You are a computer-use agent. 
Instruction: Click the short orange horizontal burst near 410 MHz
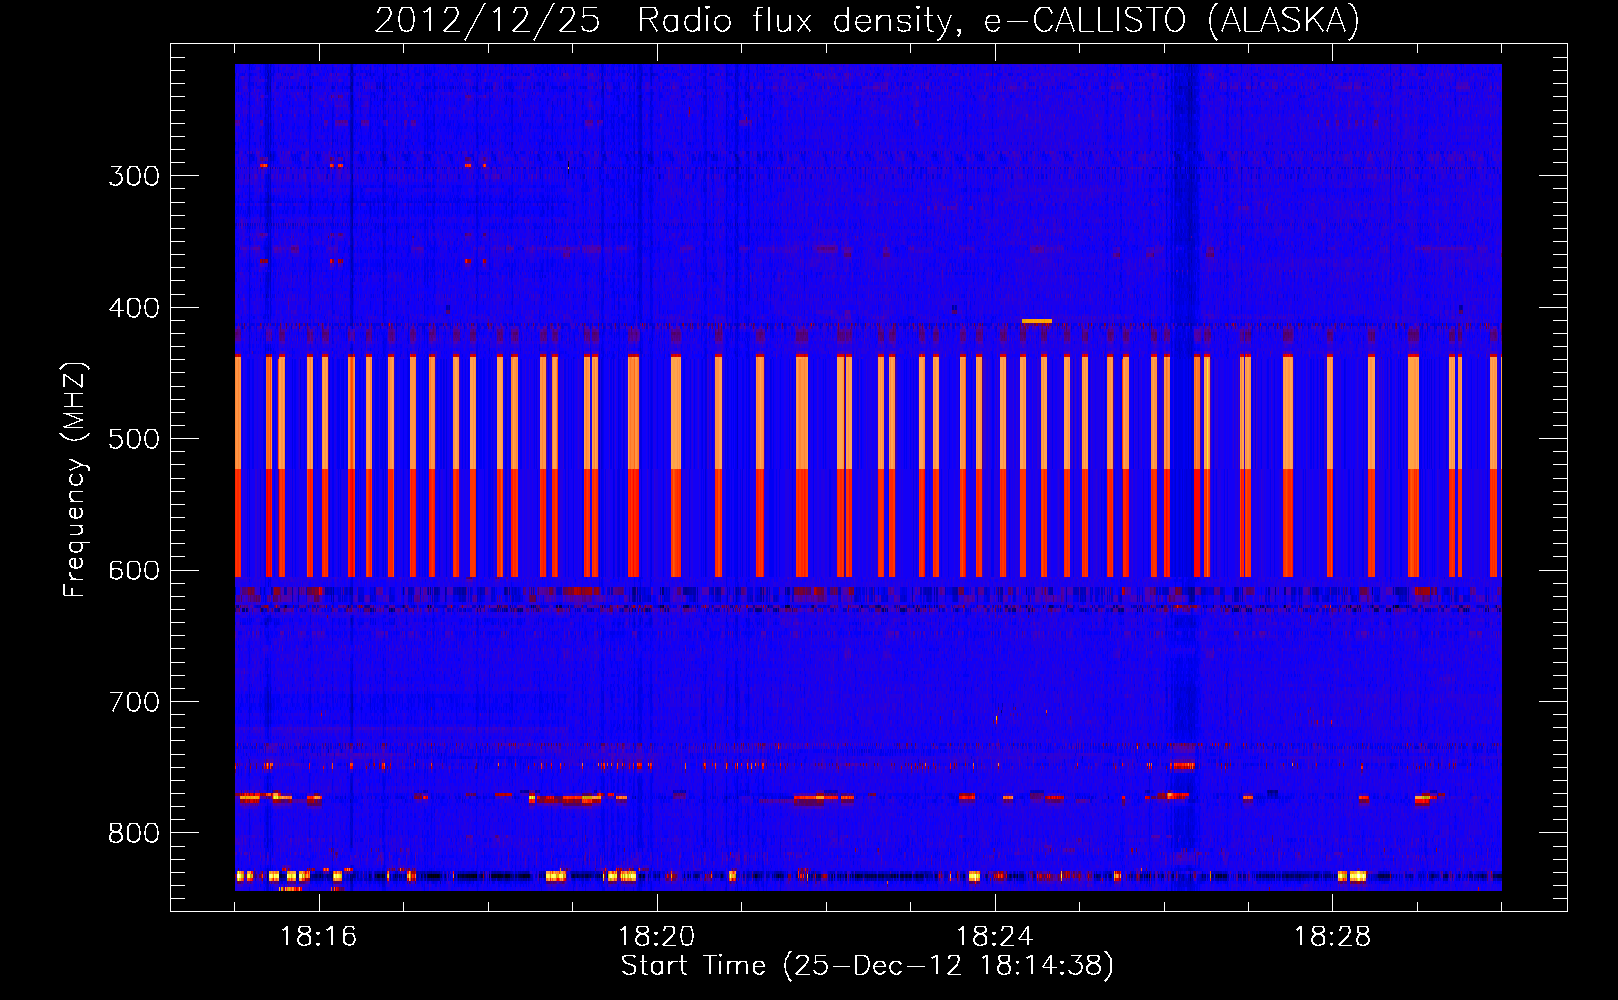[x=1037, y=321]
